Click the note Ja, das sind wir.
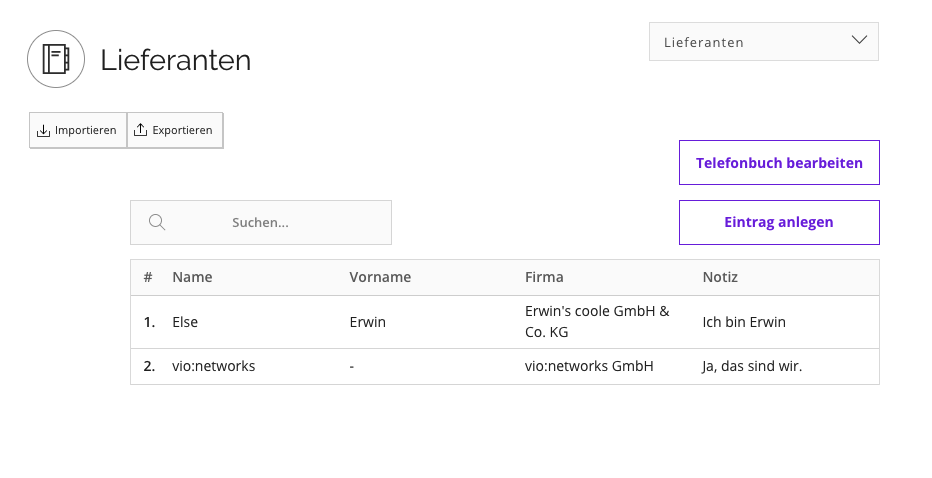This screenshot has width=932, height=478. coord(752,366)
